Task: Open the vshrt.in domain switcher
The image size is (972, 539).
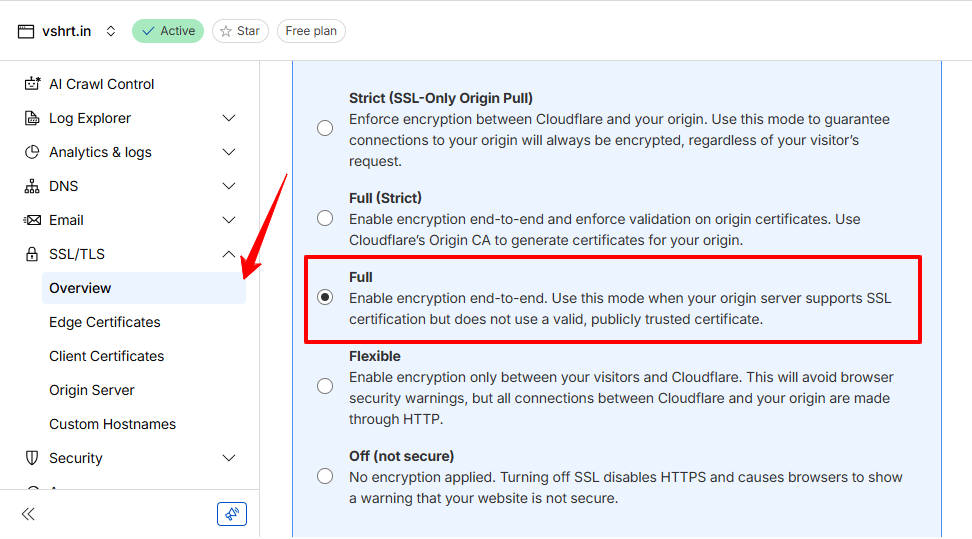Action: pyautogui.click(x=110, y=31)
